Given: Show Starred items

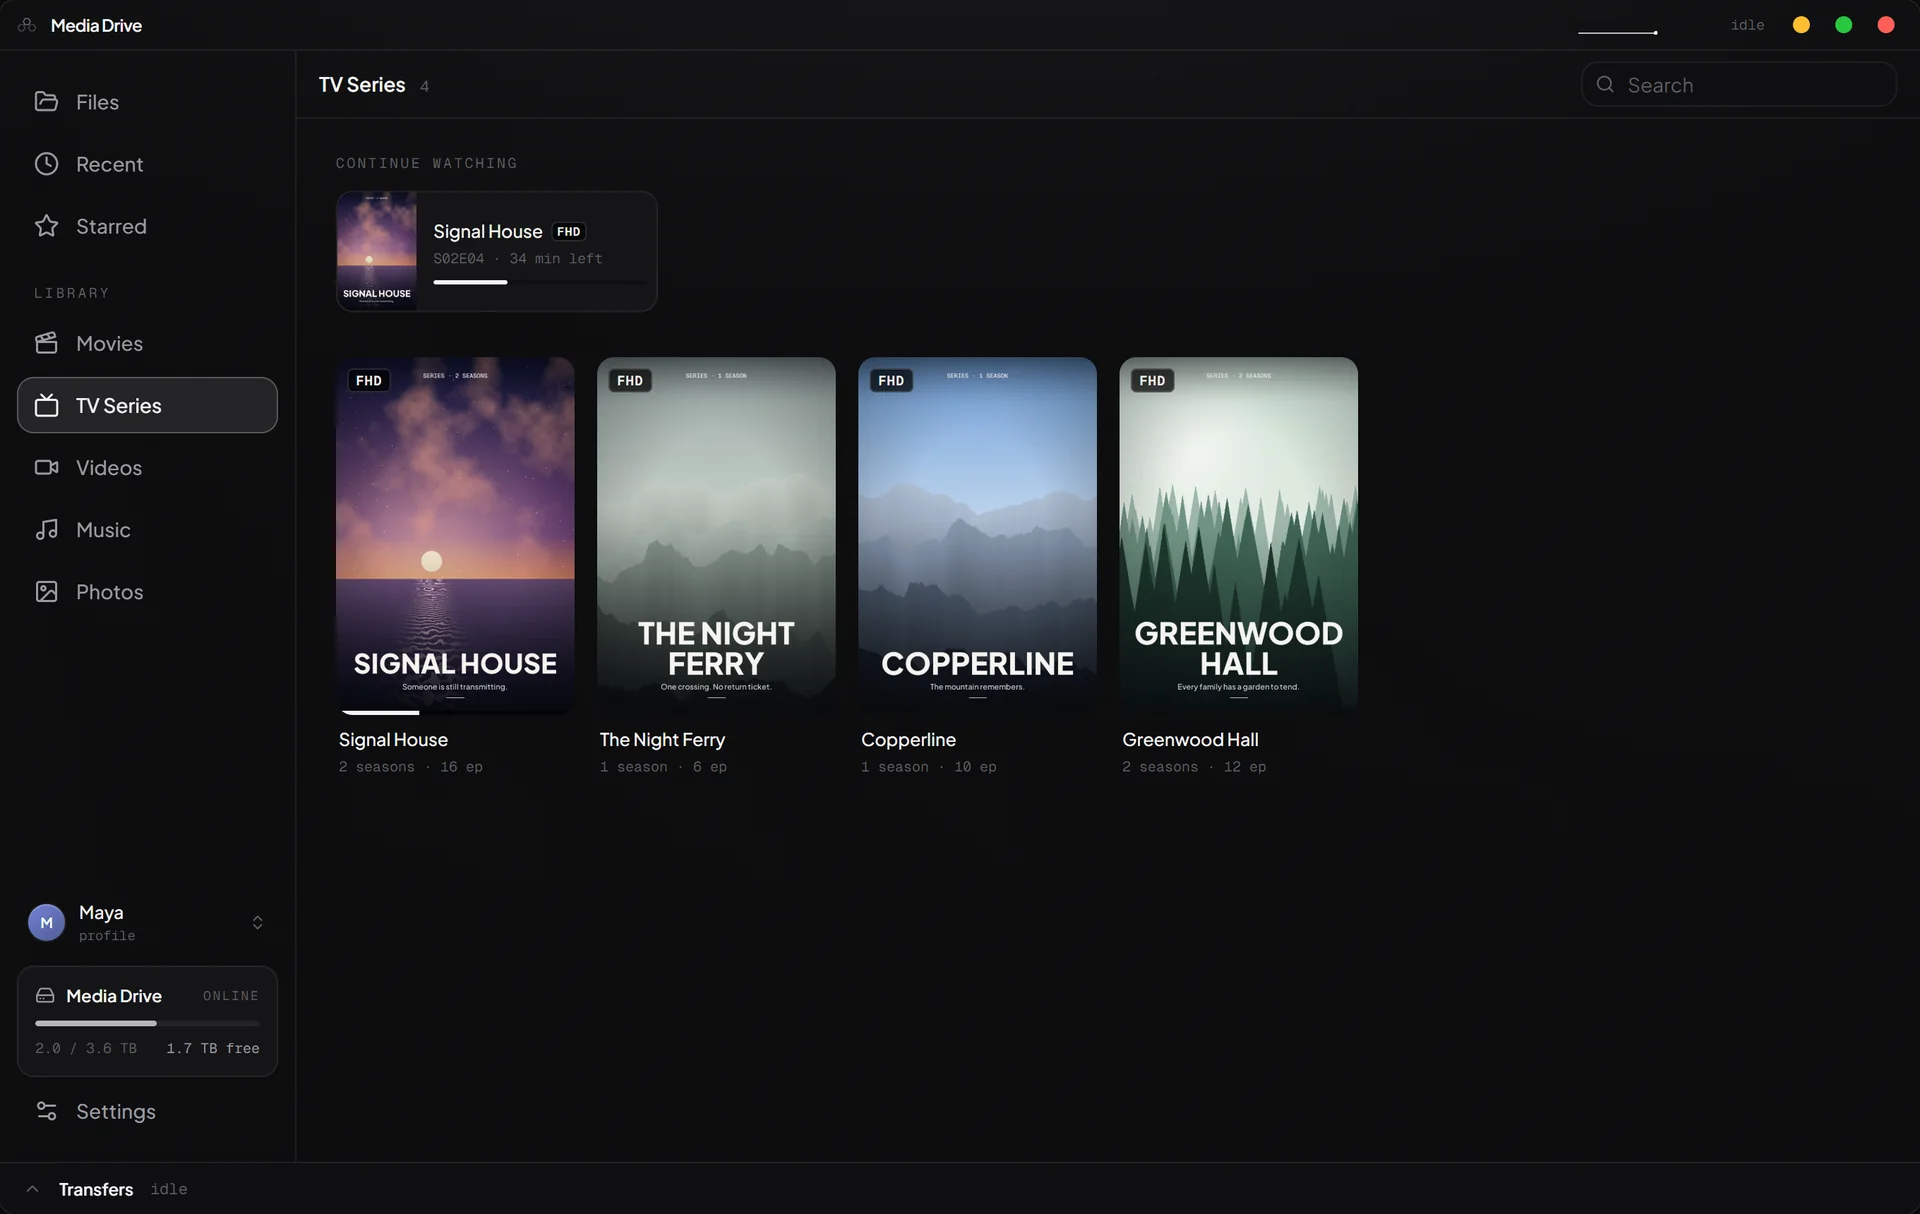Looking at the screenshot, I should point(147,226).
